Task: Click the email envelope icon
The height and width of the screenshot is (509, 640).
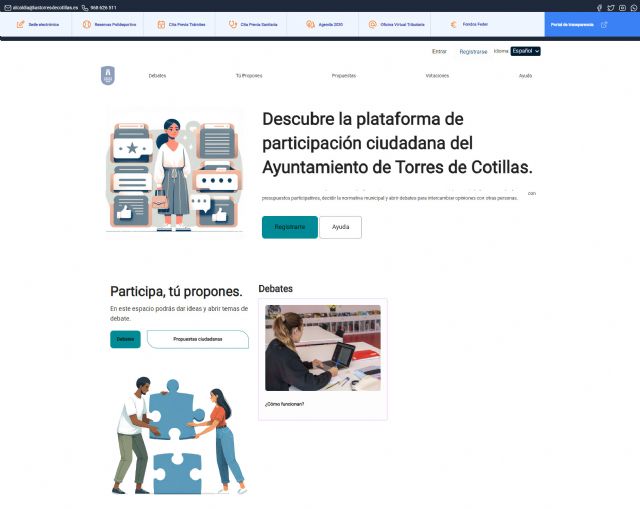Action: 5,7
